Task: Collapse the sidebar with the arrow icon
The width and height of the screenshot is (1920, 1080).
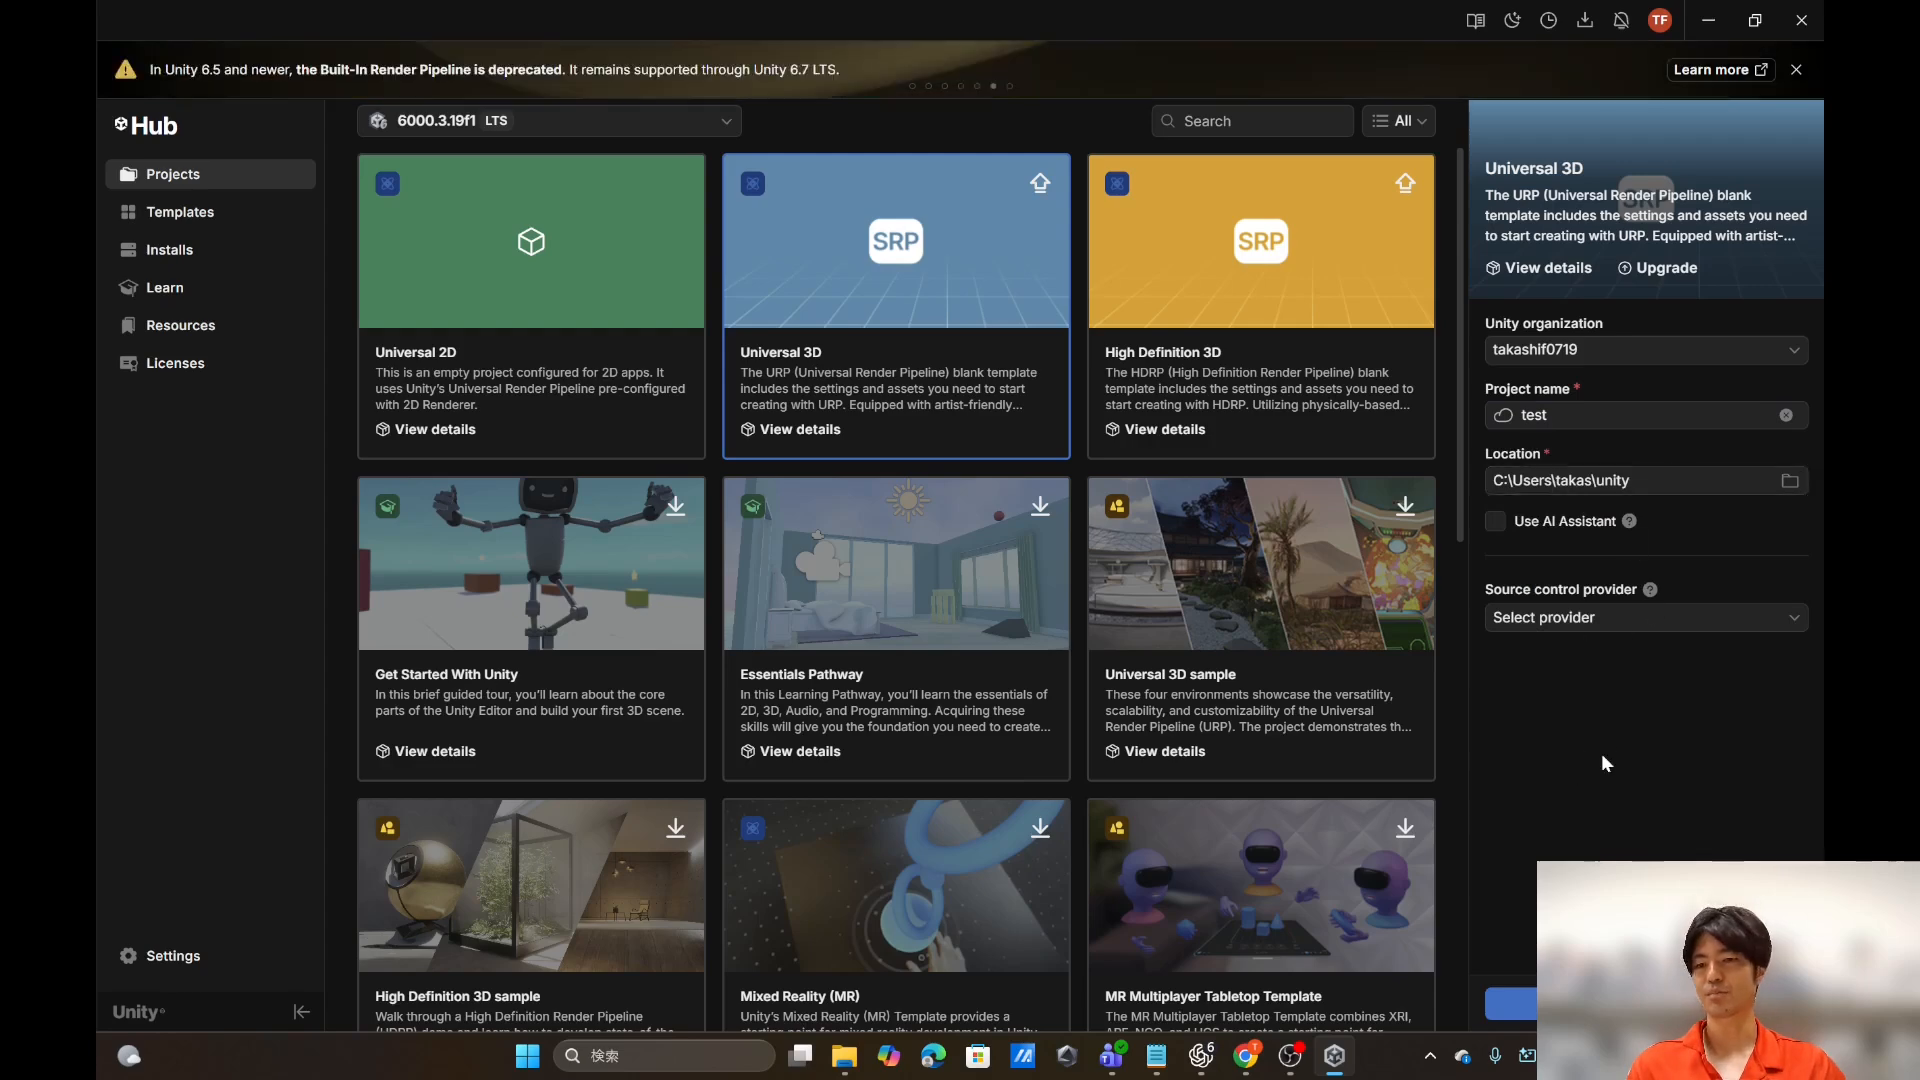Action: point(301,1012)
